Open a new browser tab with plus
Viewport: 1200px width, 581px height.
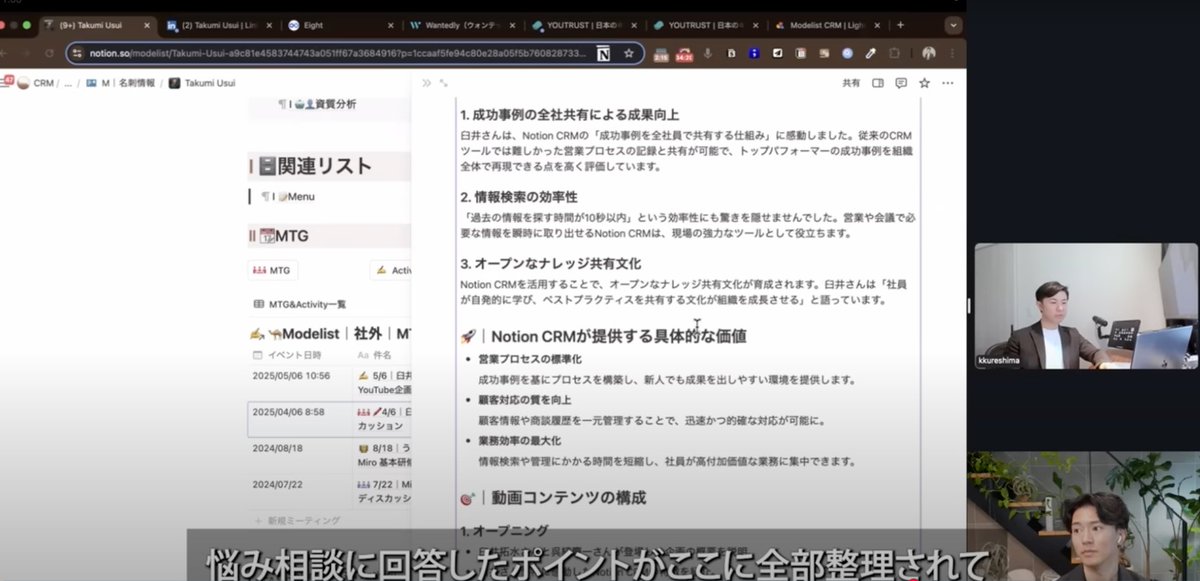point(900,25)
